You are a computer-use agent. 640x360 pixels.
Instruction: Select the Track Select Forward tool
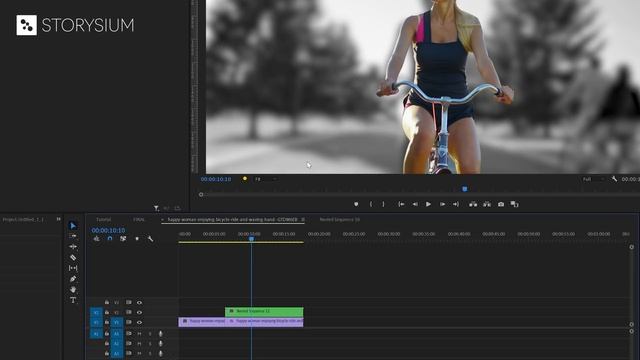[73, 236]
